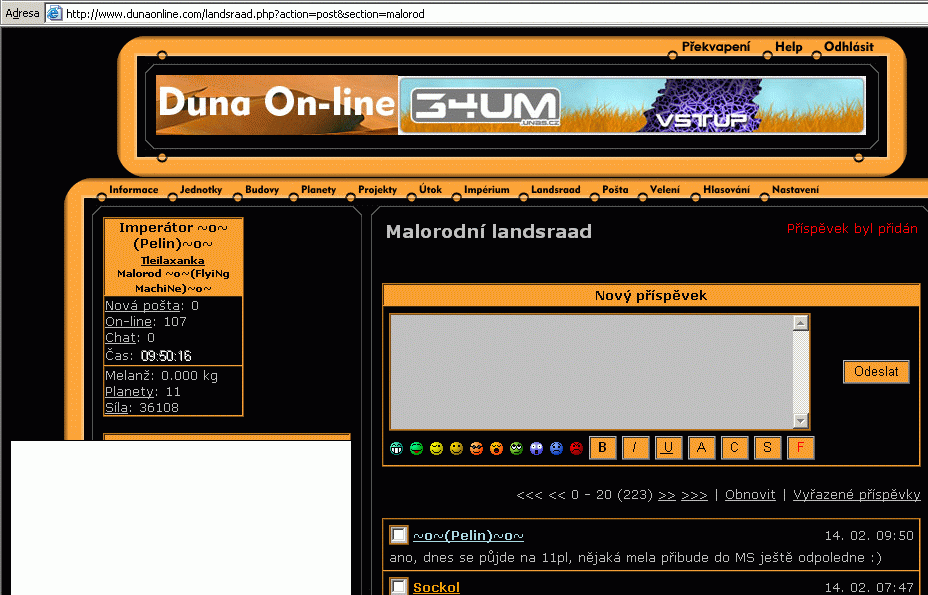Insert the orange shouting smiley
This screenshot has width=928, height=595.
[x=497, y=449]
